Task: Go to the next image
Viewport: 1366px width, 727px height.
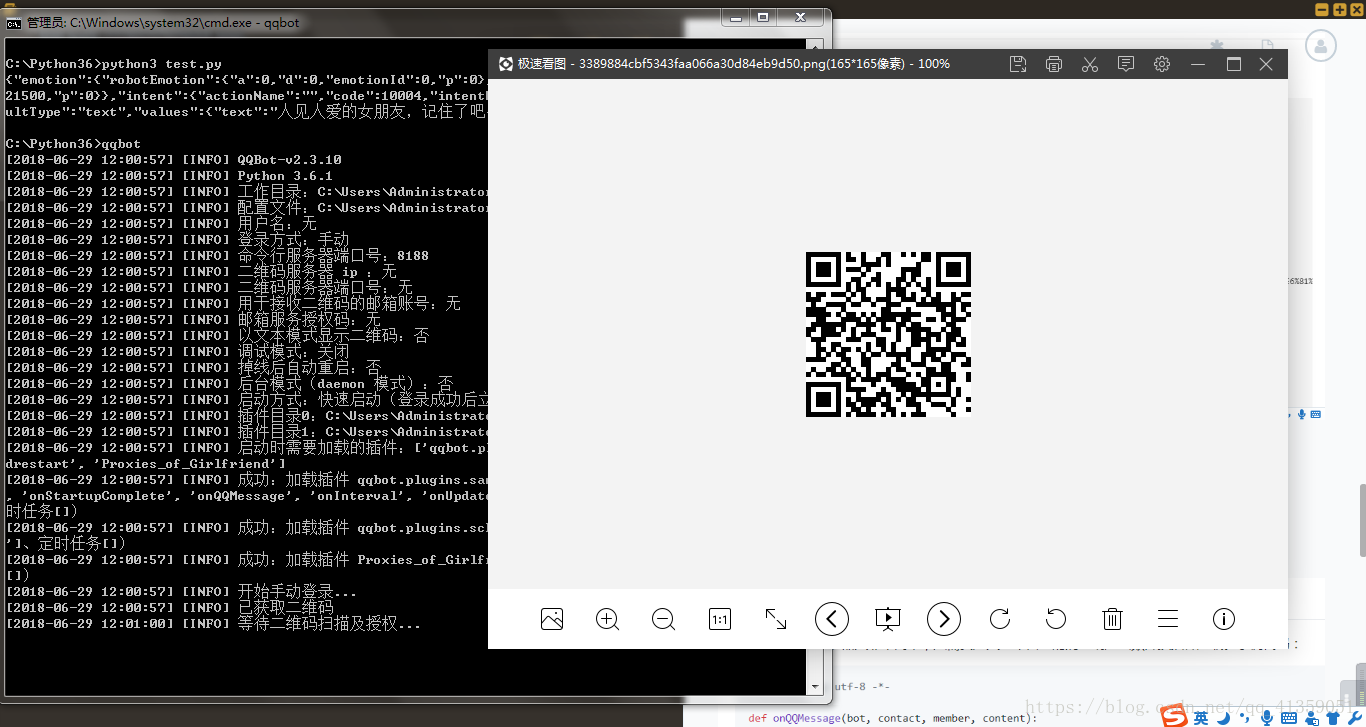Action: coord(944,619)
